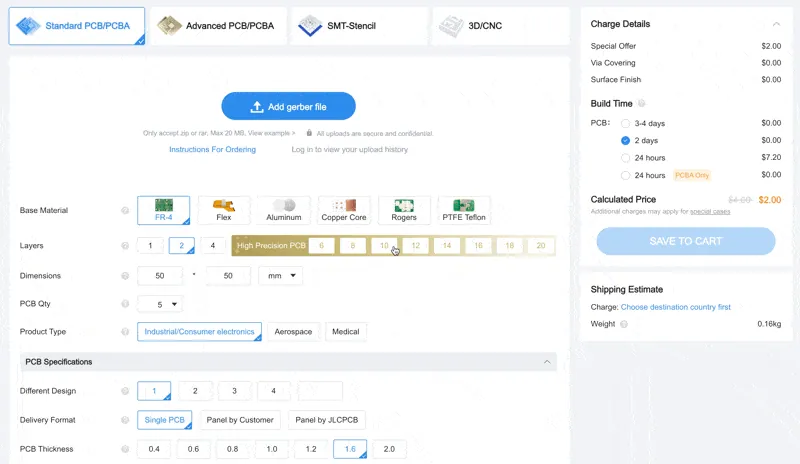Click the PCB Qty help icon

tap(125, 304)
